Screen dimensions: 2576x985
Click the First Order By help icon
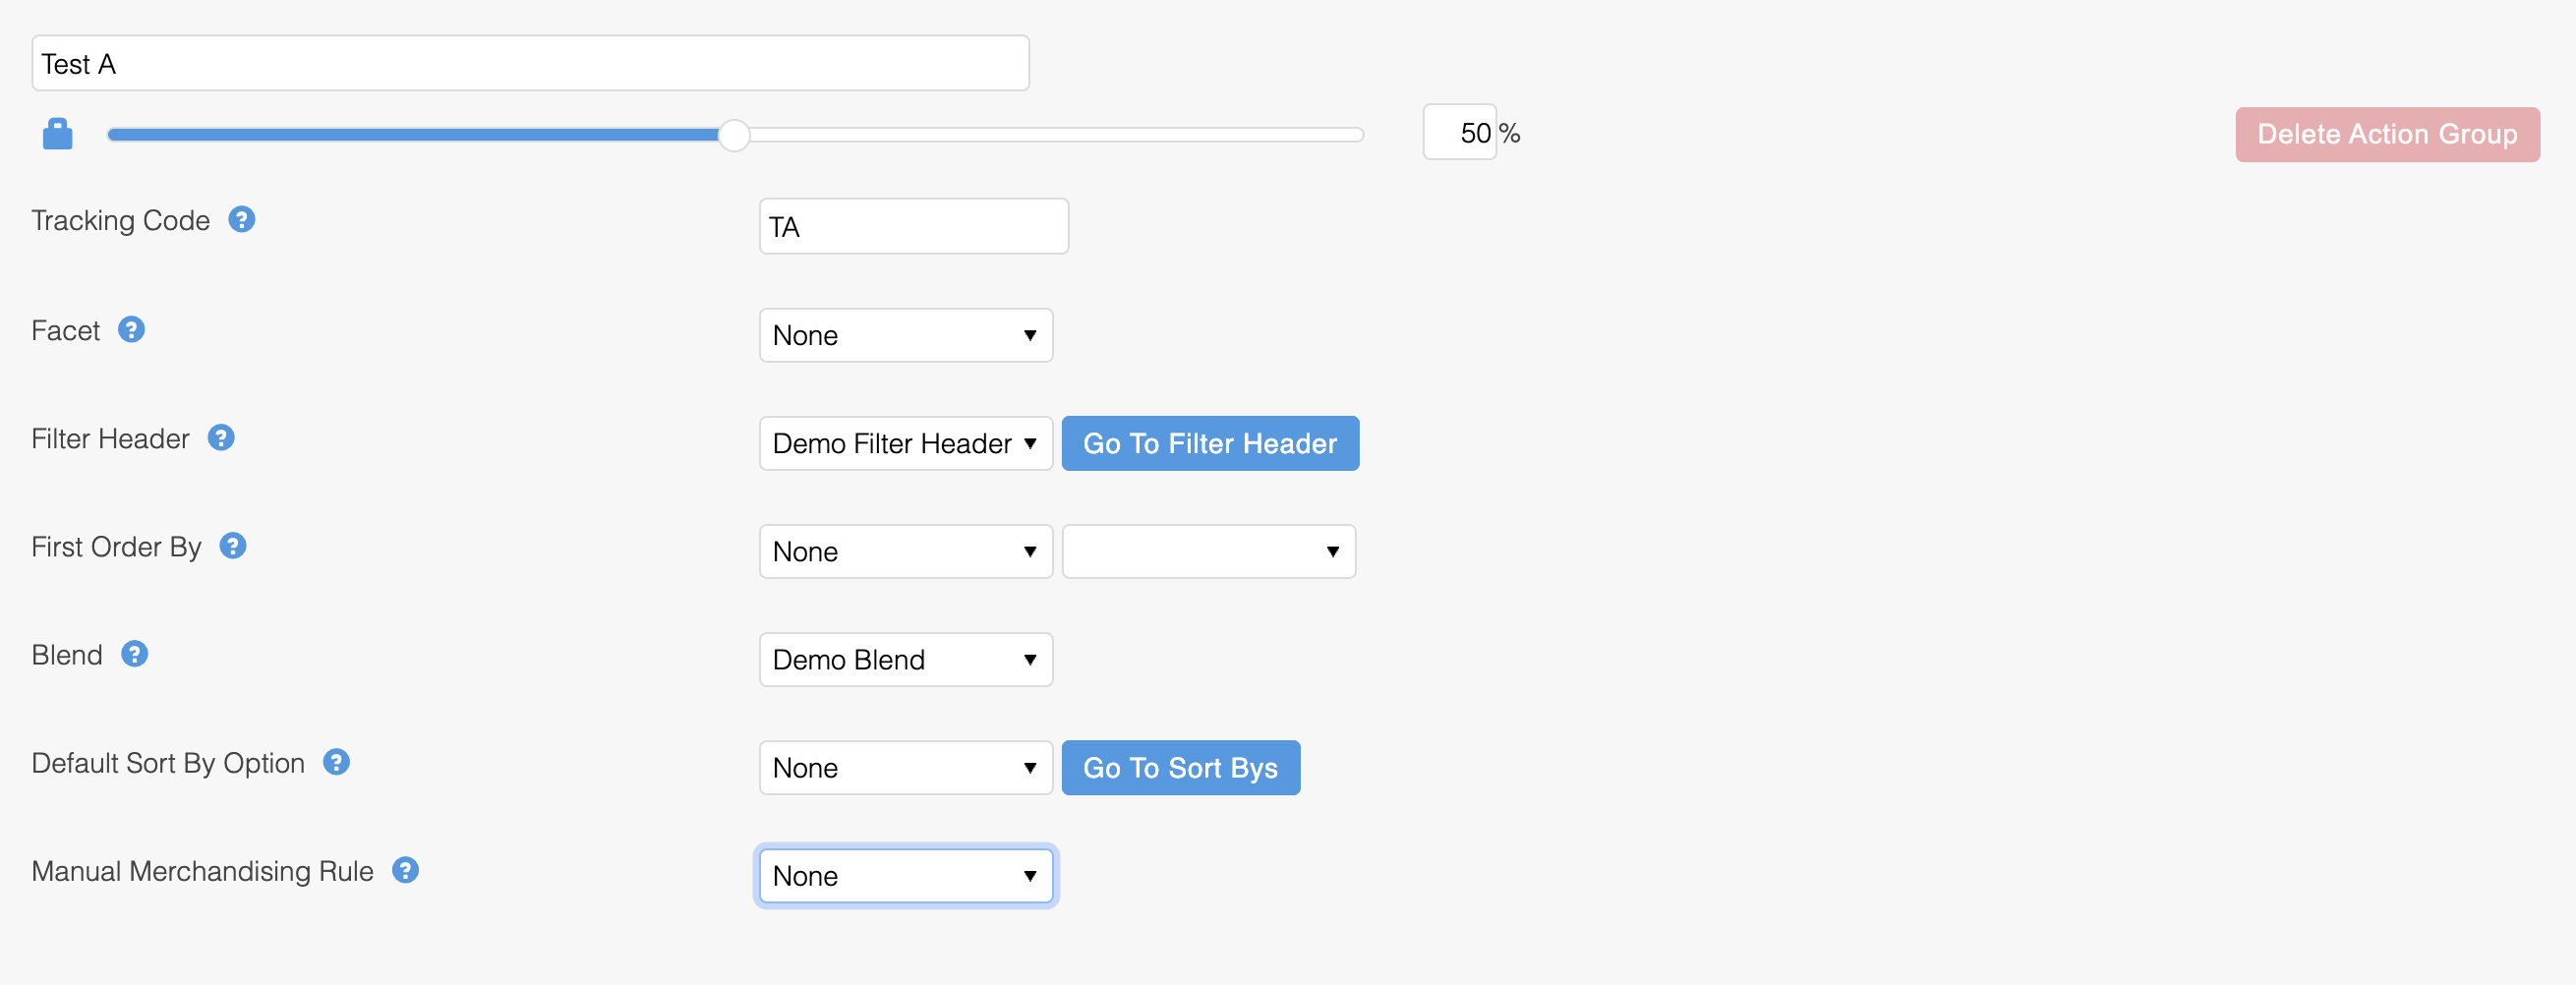point(233,546)
